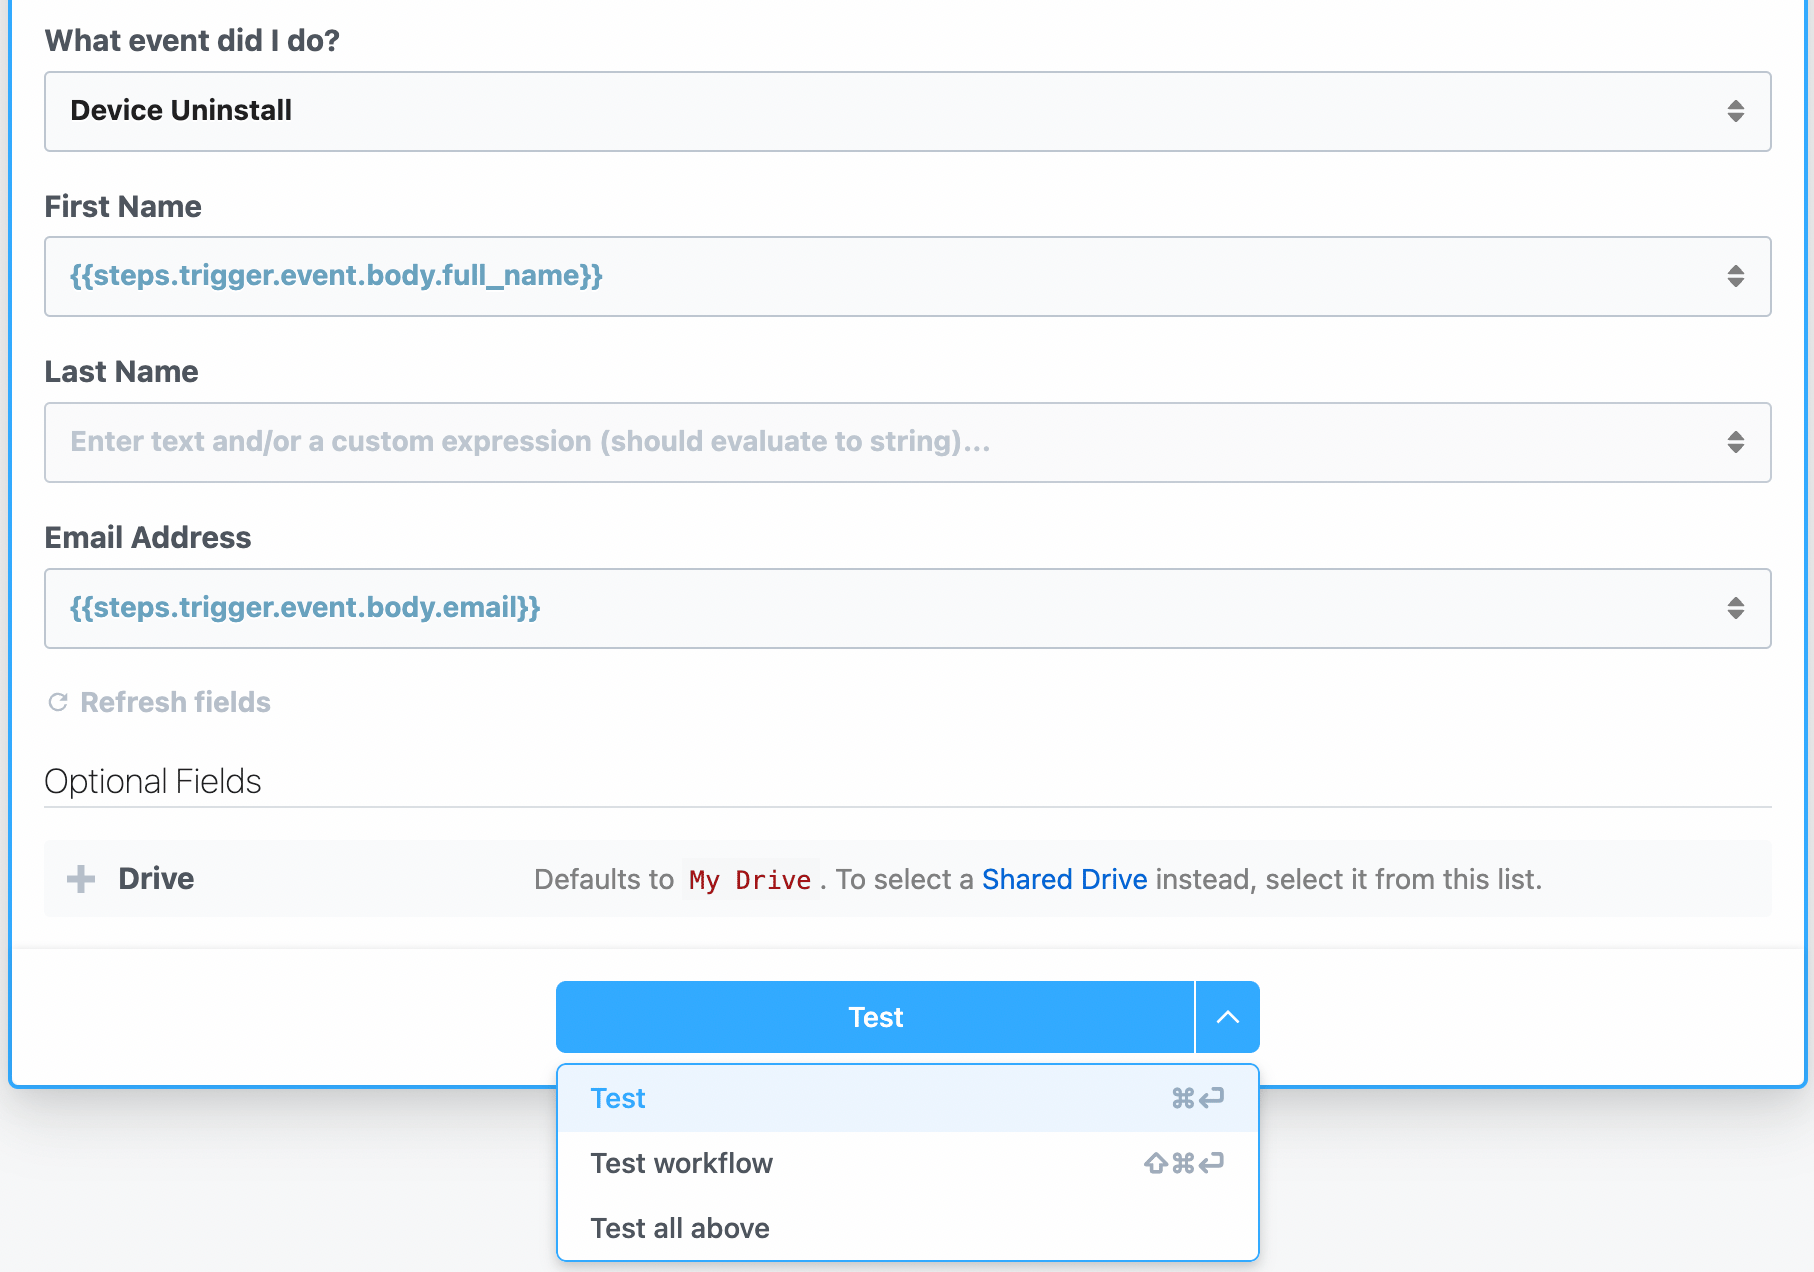
Task: Choose 'Test all above' from the menu
Action: tap(907, 1228)
